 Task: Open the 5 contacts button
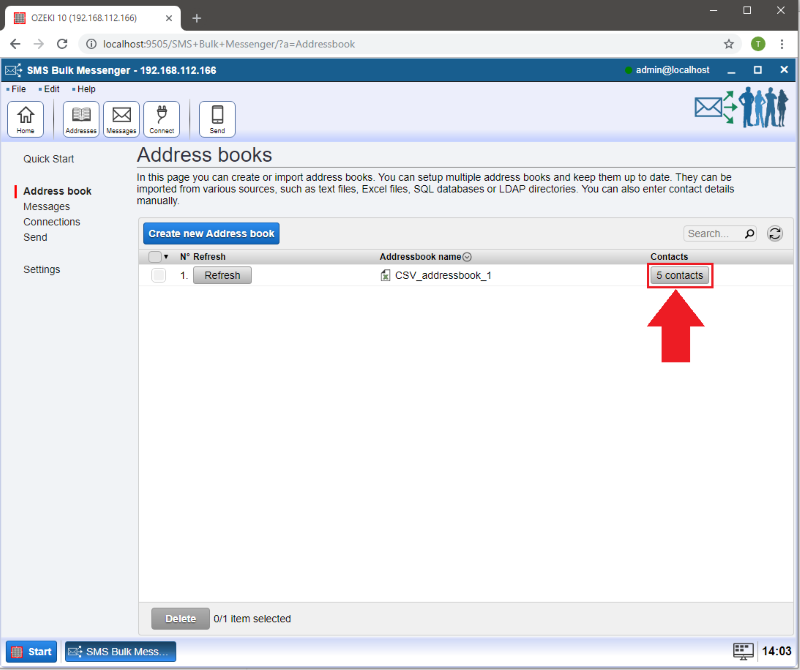(680, 276)
